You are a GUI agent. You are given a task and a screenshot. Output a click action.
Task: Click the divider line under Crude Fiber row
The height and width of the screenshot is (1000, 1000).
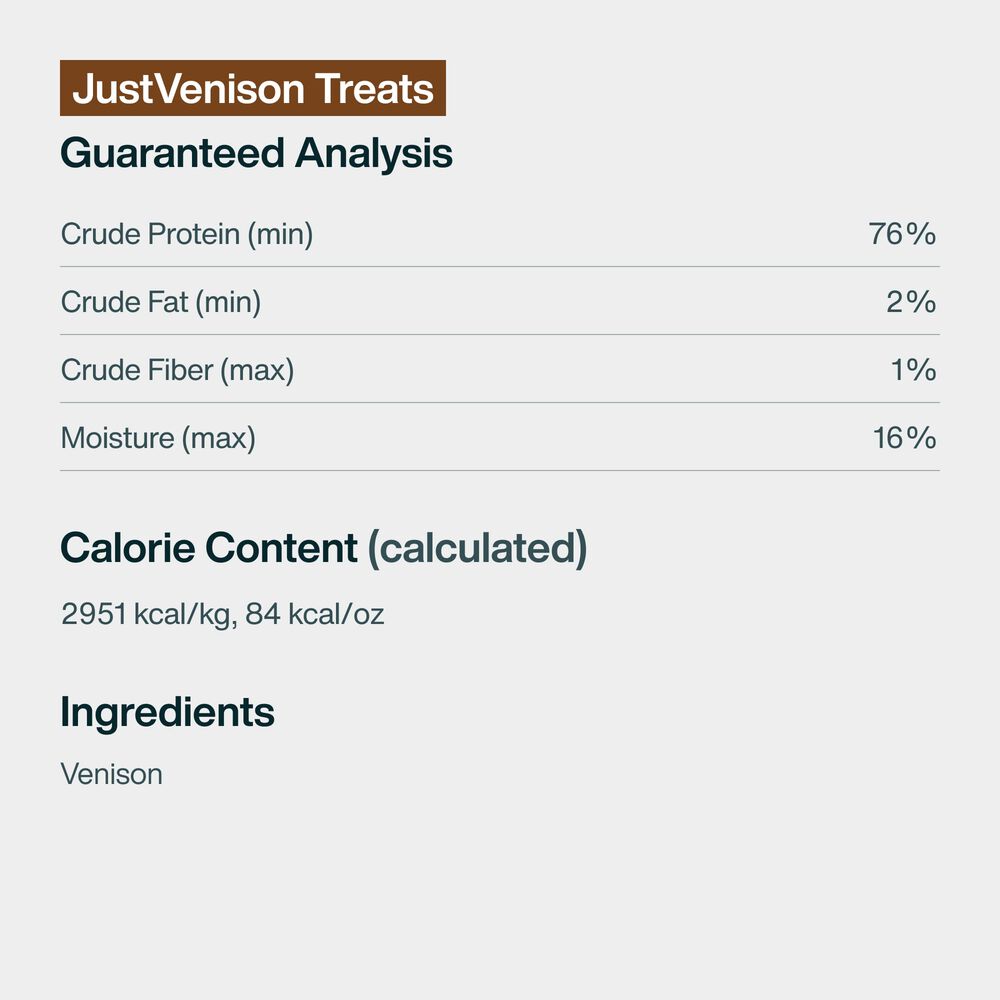(500, 403)
